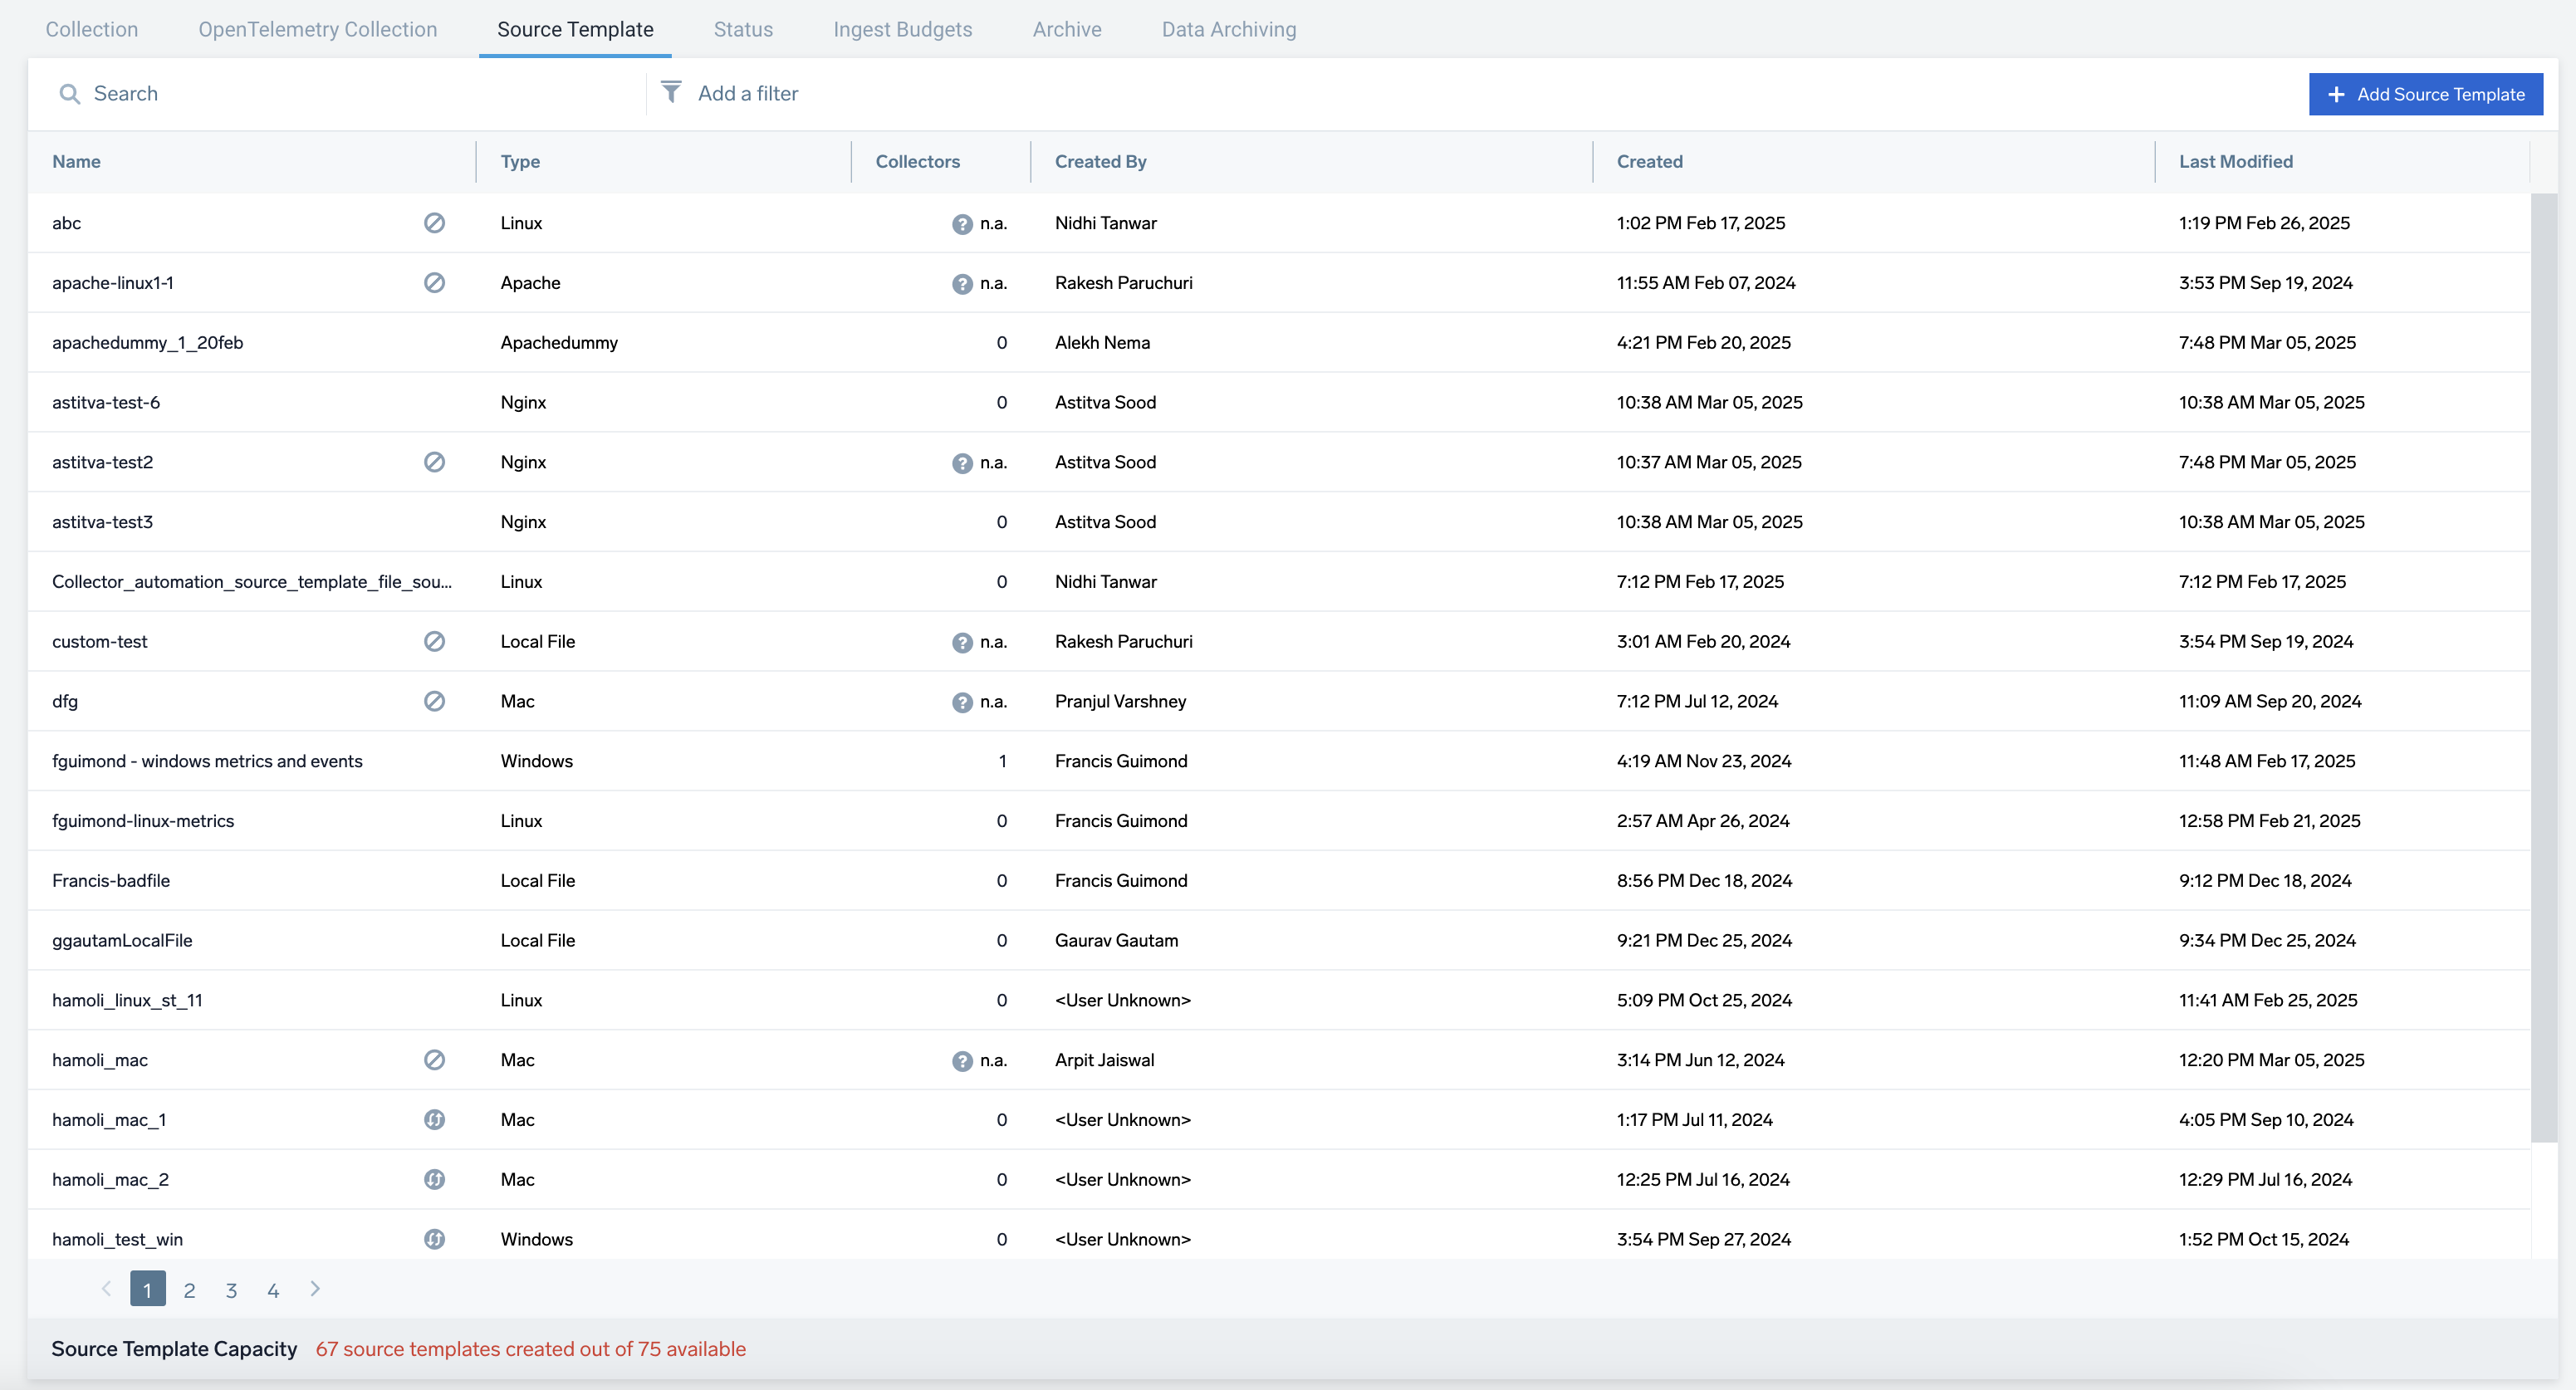Open the fguimond-linux-metrics source template
This screenshot has width=2576, height=1390.
tap(143, 820)
